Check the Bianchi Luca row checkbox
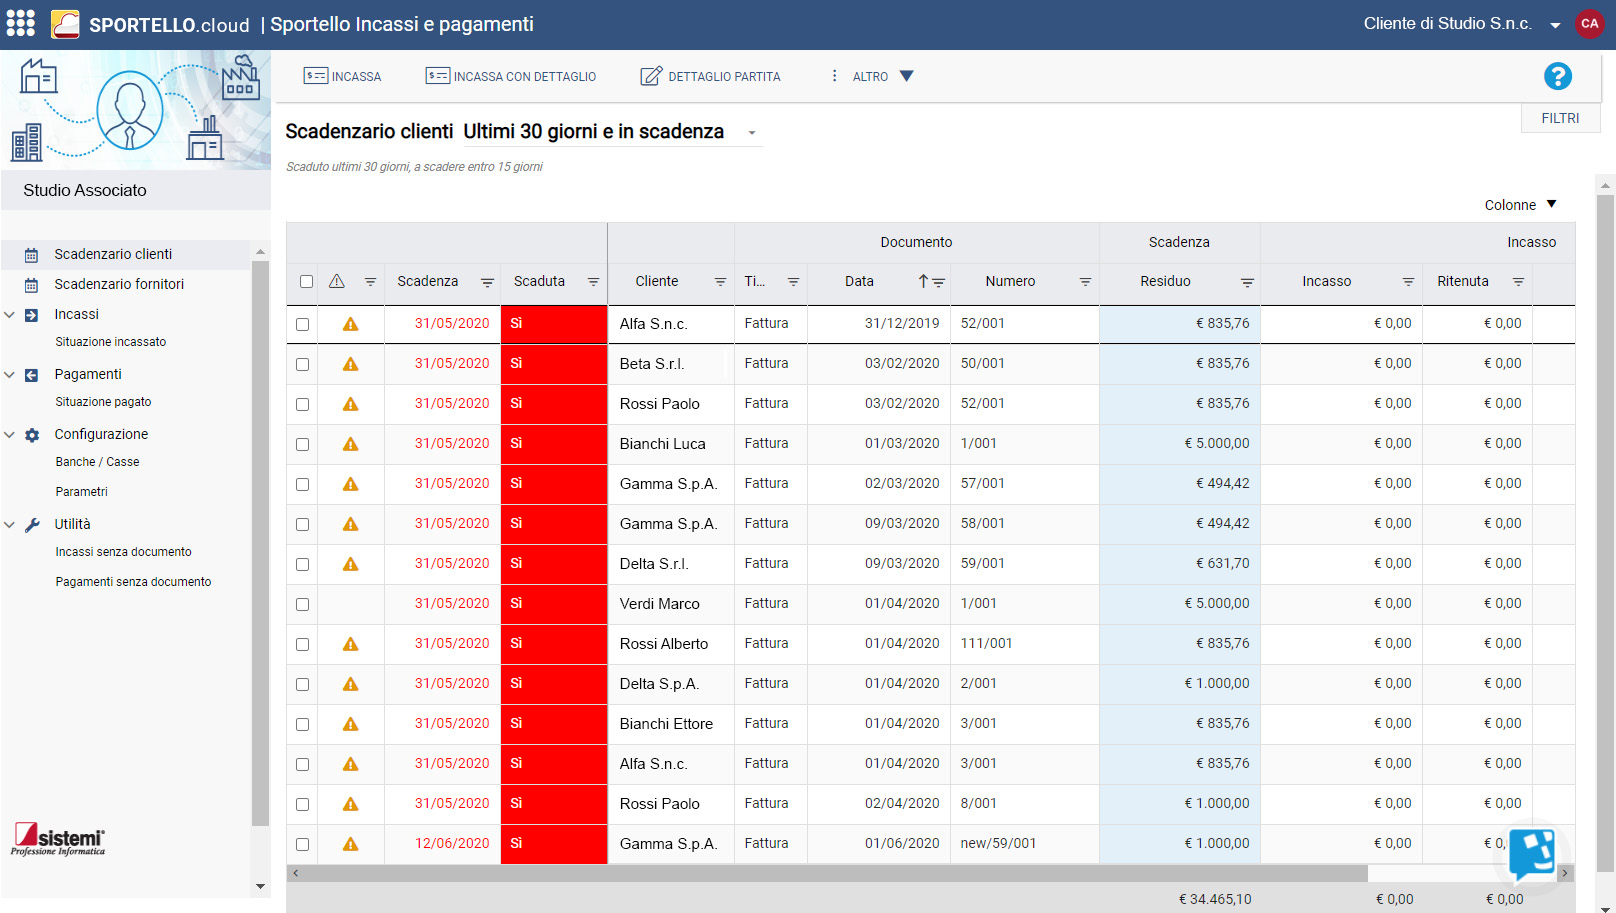This screenshot has width=1616, height=913. tap(302, 445)
